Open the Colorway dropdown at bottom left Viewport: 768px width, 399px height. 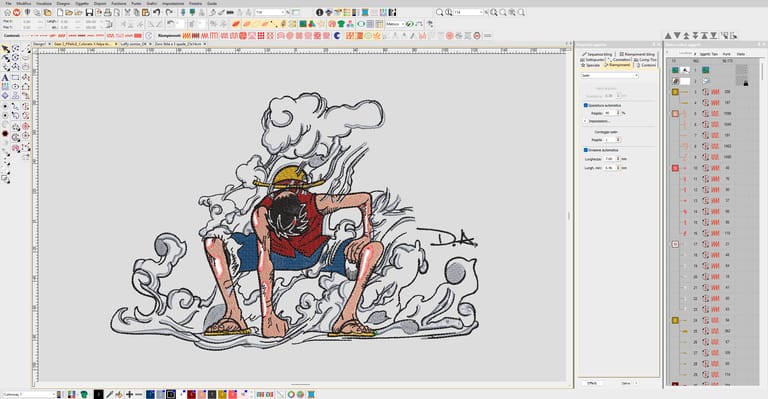pos(28,394)
